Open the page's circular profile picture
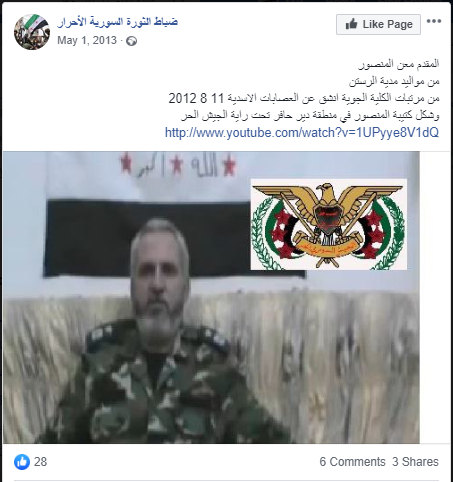Viewport: 453px width, 482px height. pos(32,32)
